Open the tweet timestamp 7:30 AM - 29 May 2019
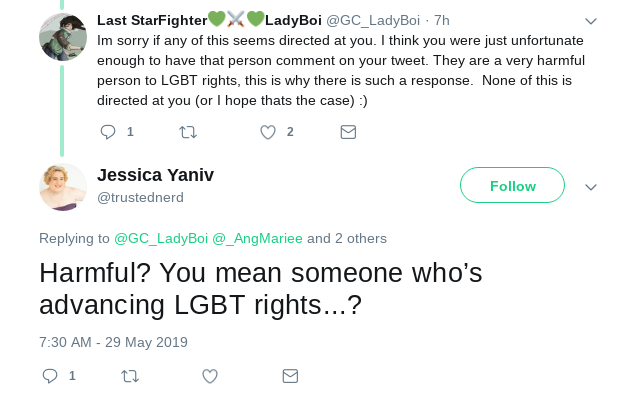The width and height of the screenshot is (633, 413). 113,342
